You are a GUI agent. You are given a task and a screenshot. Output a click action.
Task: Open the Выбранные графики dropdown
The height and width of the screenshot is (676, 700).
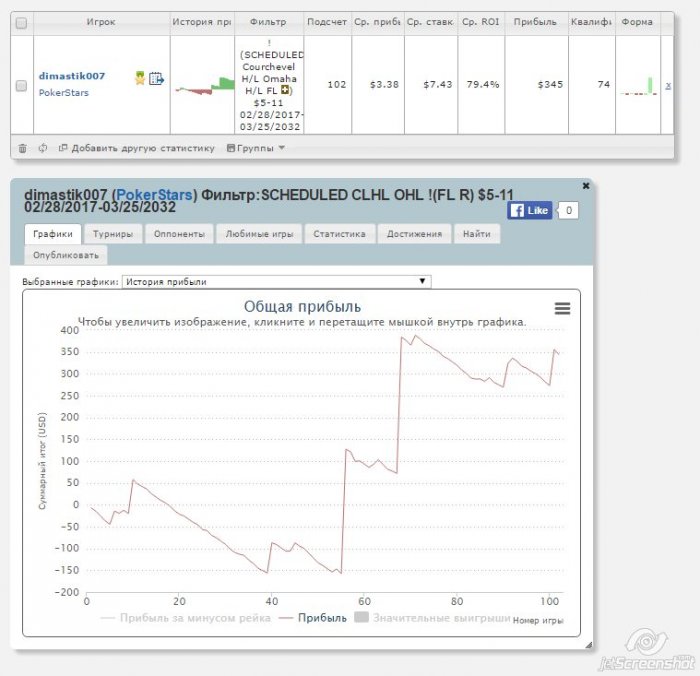tap(276, 281)
